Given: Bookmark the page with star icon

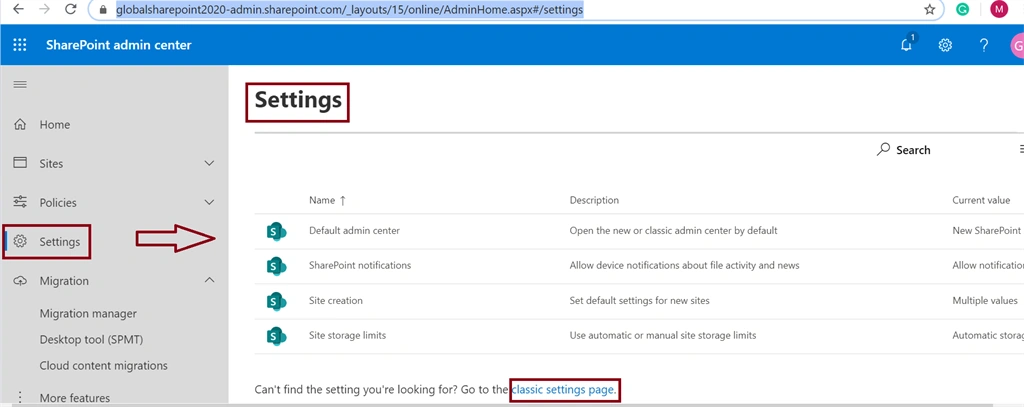Looking at the screenshot, I should tap(929, 10).
